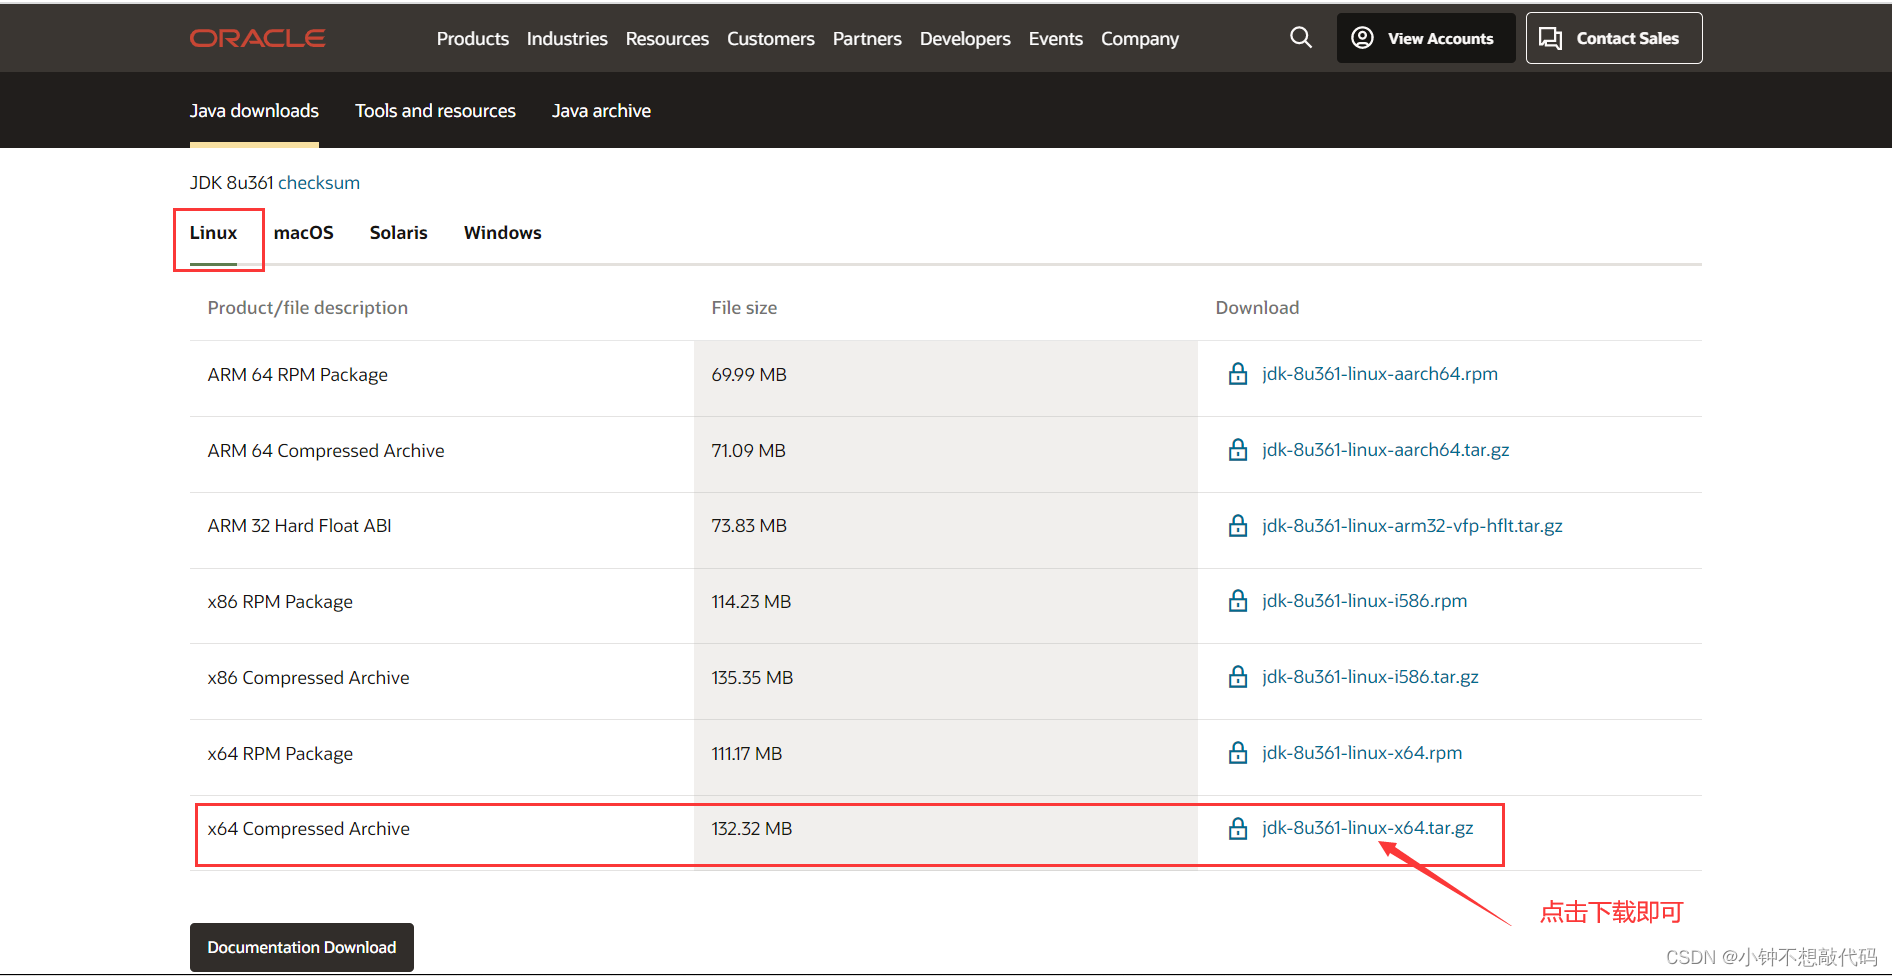Open the Products menu

[x=473, y=39]
